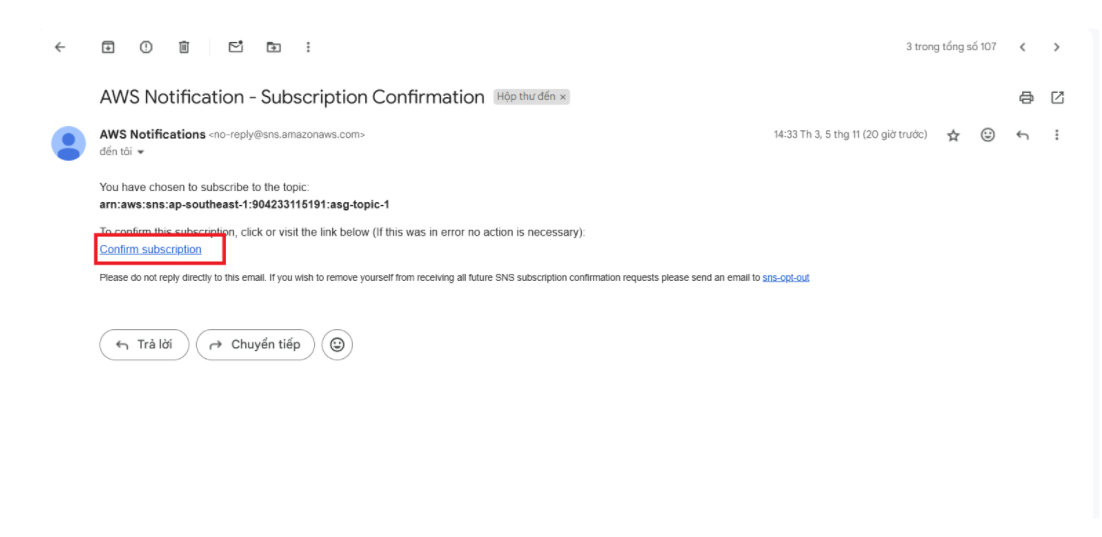Reply using the header arrow icon
The height and width of the screenshot is (537, 1102).
1023,136
